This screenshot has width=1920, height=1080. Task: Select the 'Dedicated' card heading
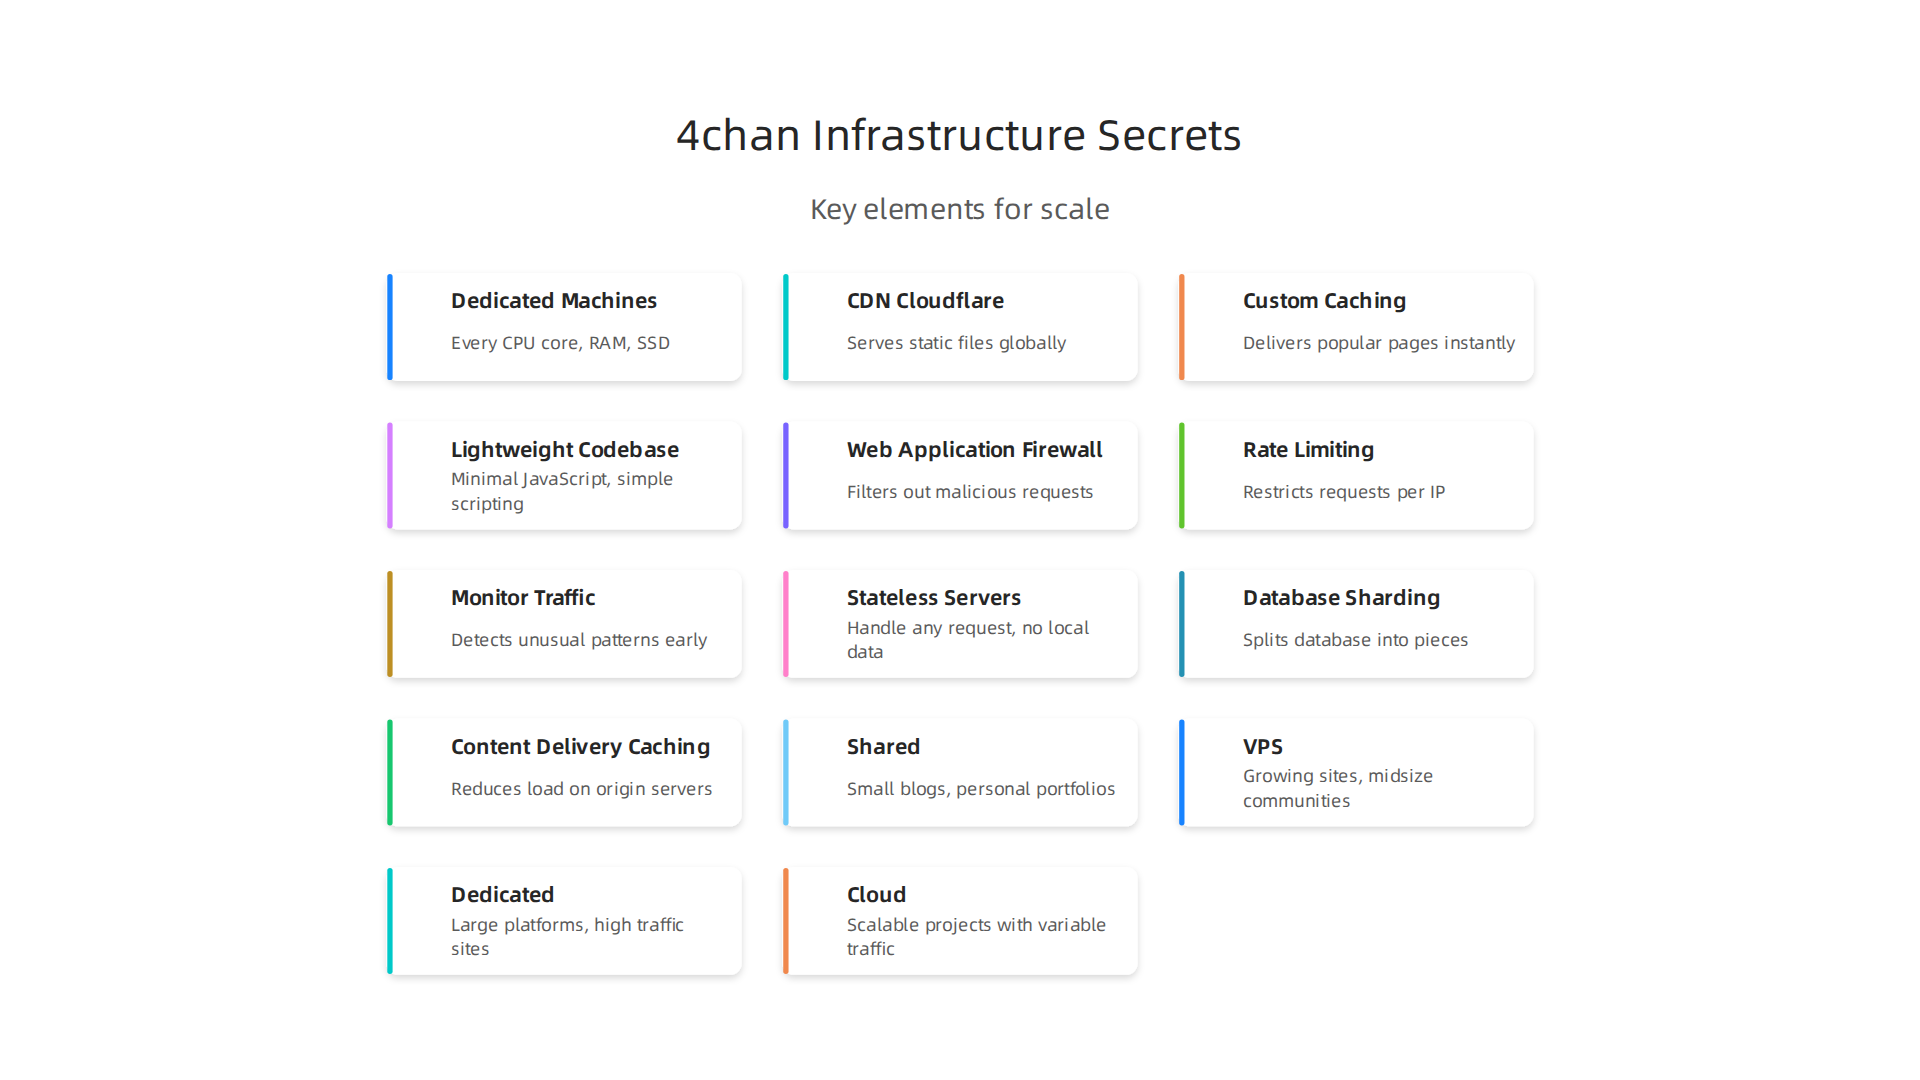[x=502, y=895]
